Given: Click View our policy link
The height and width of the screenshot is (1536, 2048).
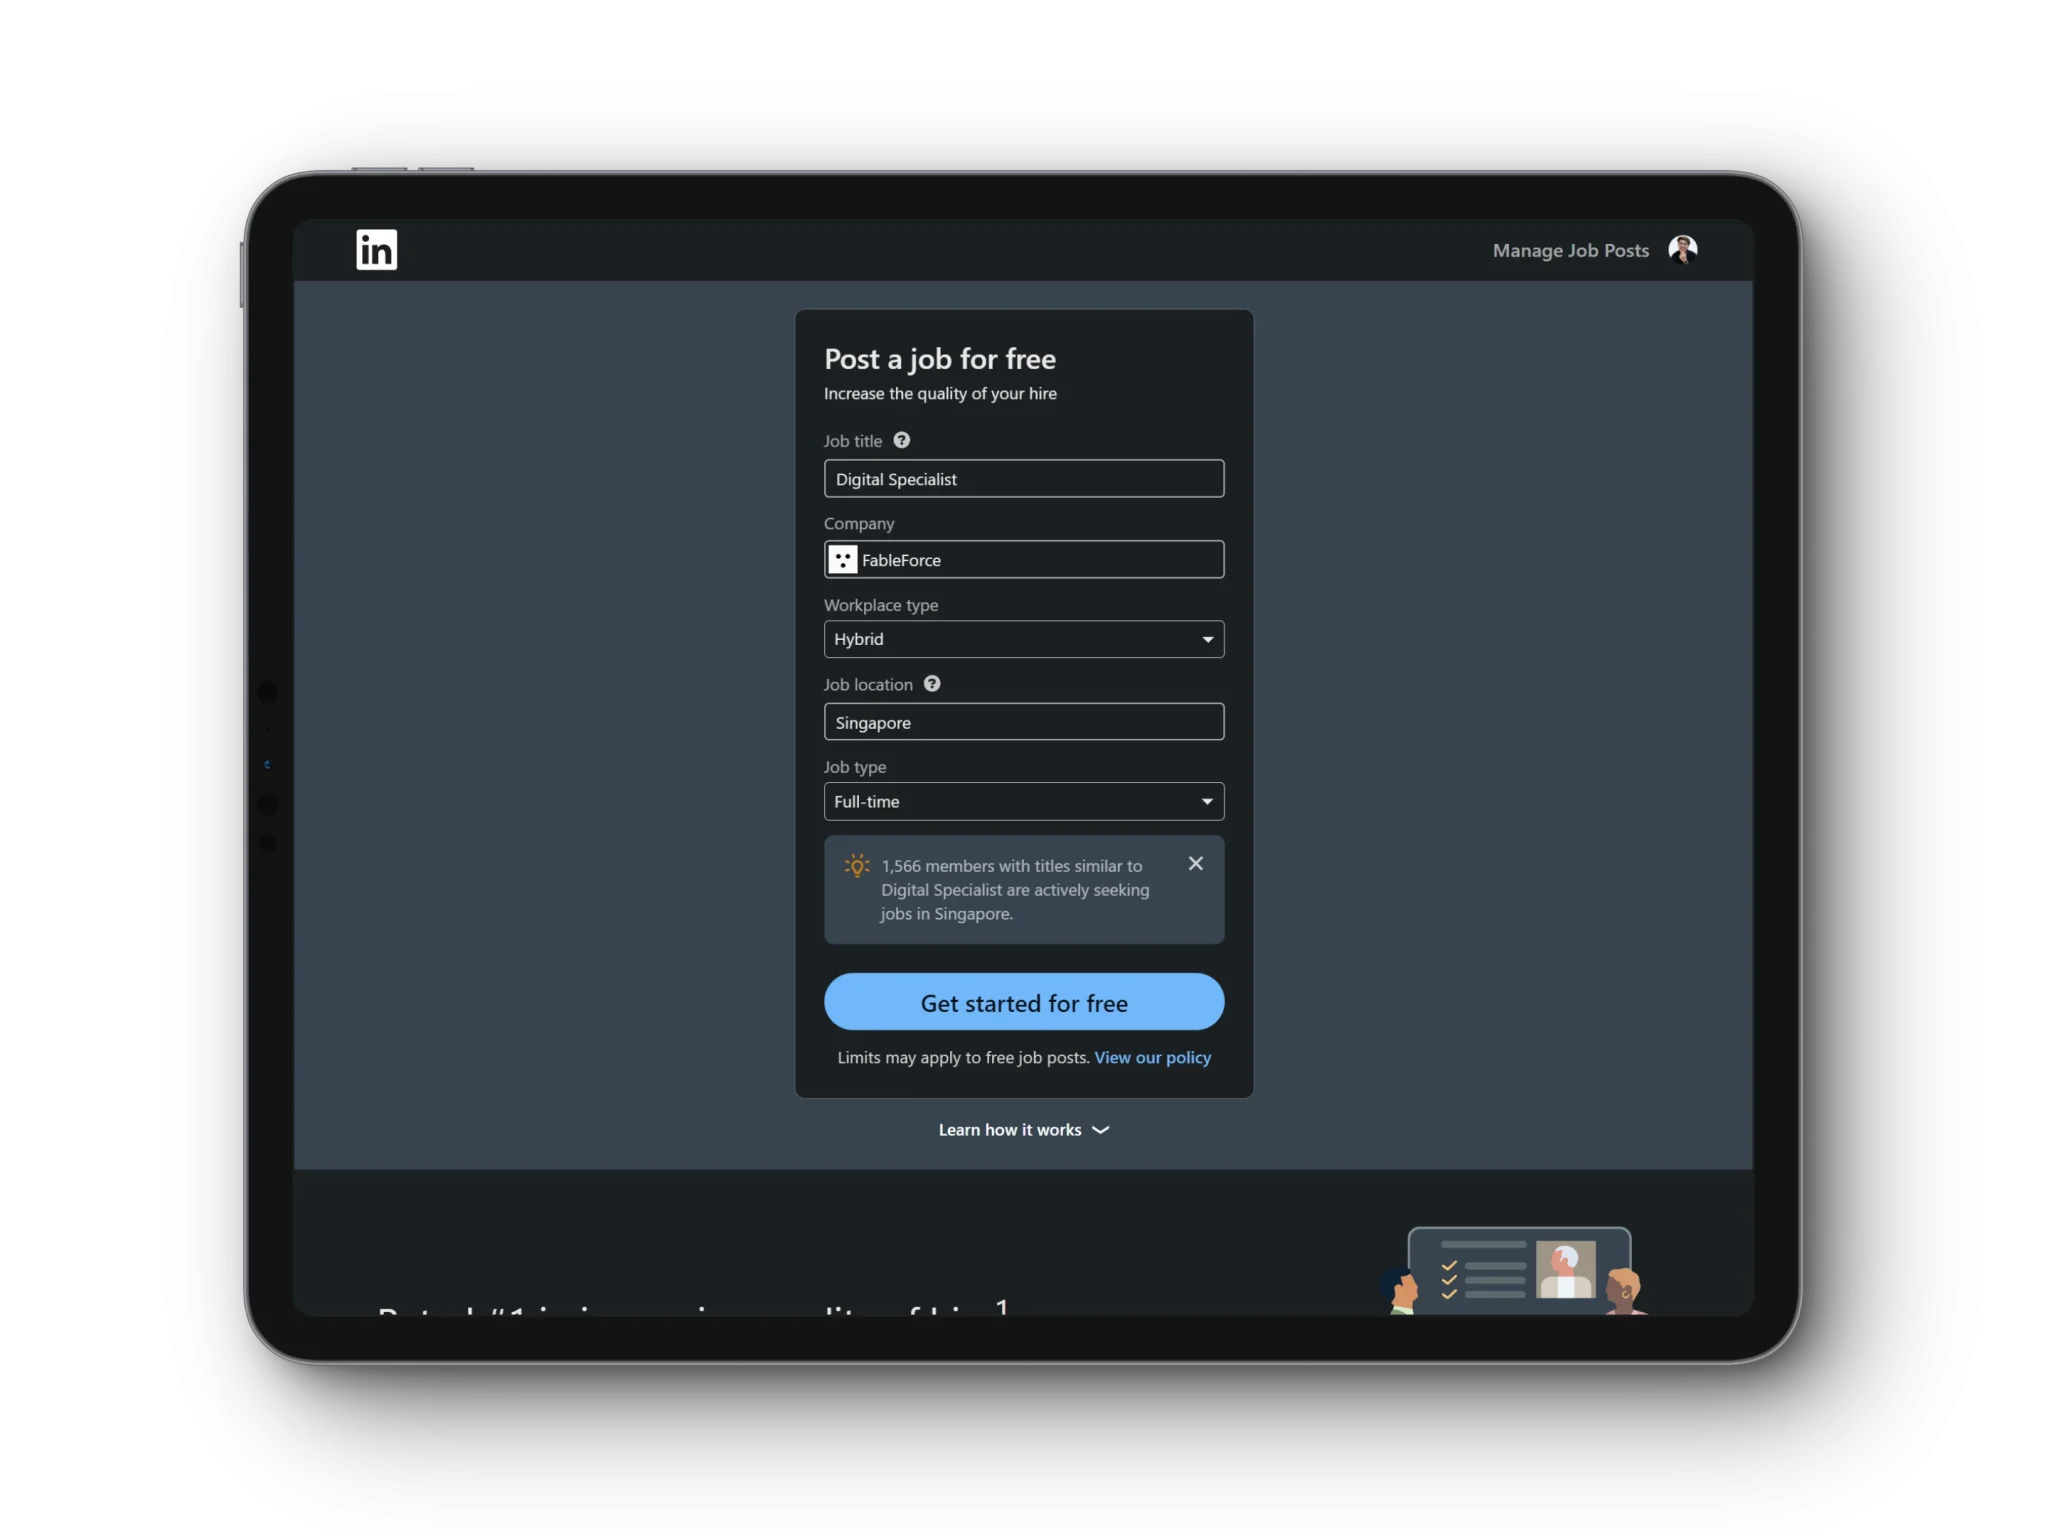Looking at the screenshot, I should [x=1151, y=1055].
